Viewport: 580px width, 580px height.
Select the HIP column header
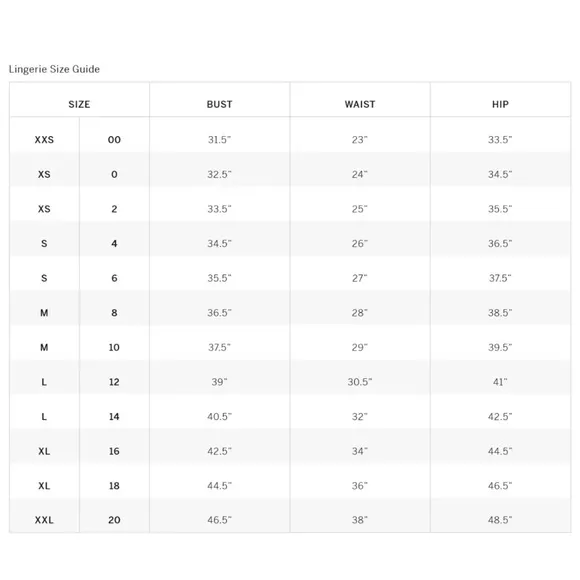click(x=500, y=104)
